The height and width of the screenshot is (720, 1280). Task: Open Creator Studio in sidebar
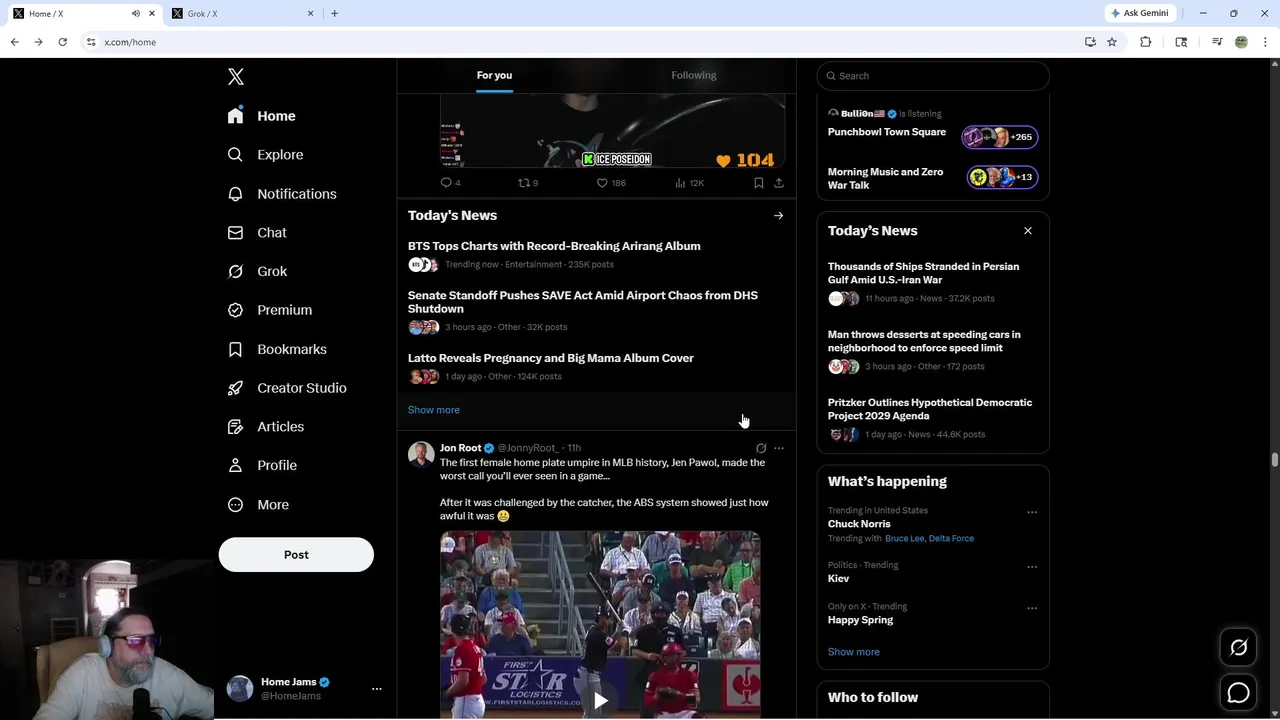tap(288, 388)
